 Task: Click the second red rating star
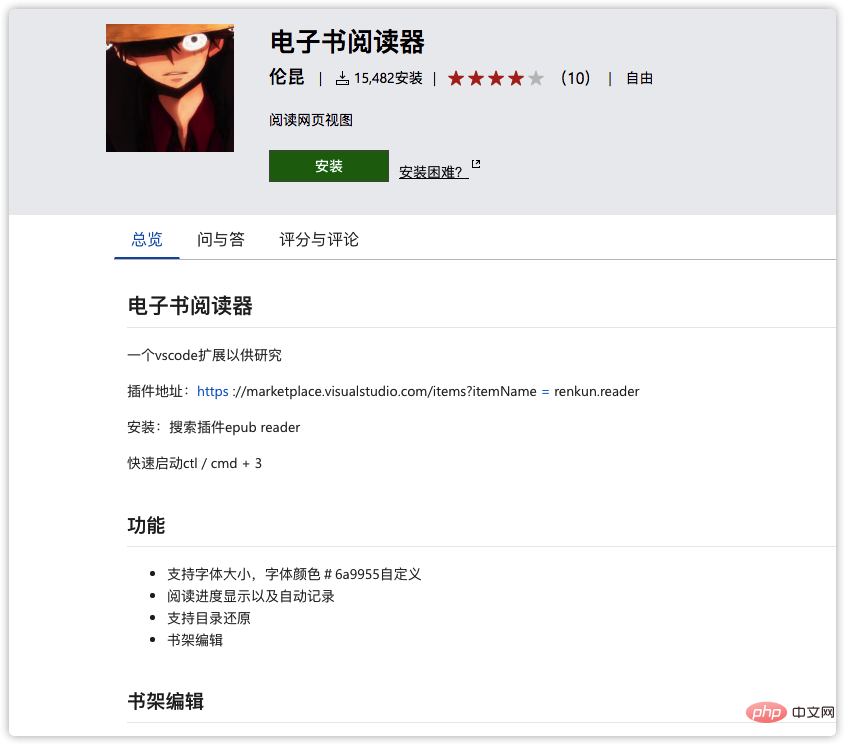[476, 78]
